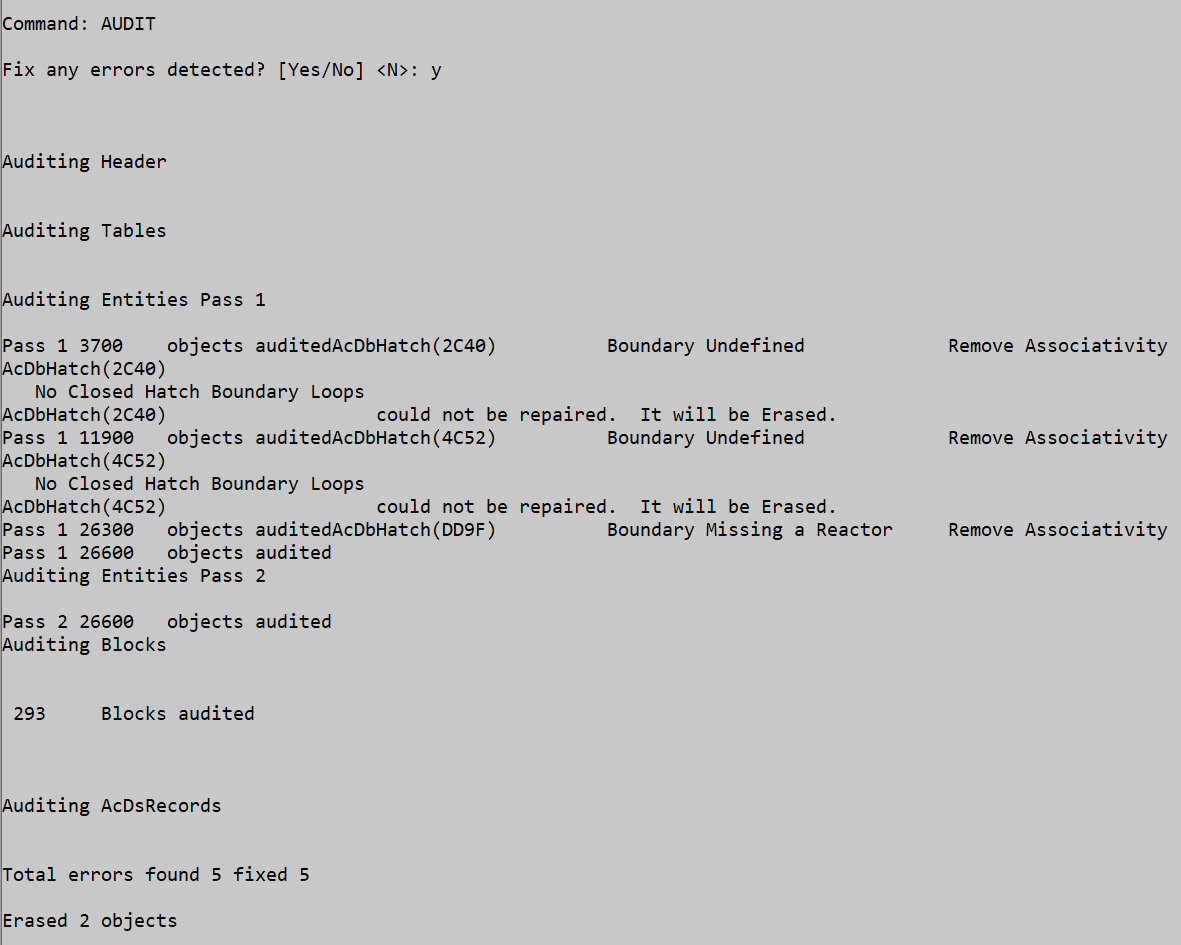Click the "Total errors found 5 fixed 5" line
The height and width of the screenshot is (945, 1181).
click(x=155, y=875)
